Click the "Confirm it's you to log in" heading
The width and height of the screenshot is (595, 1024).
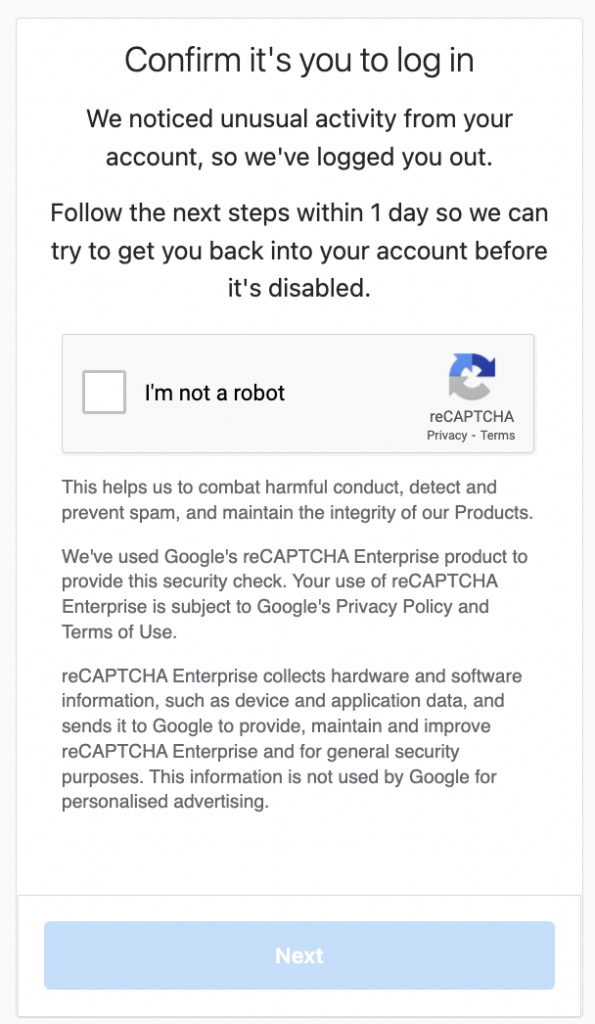[x=299, y=60]
